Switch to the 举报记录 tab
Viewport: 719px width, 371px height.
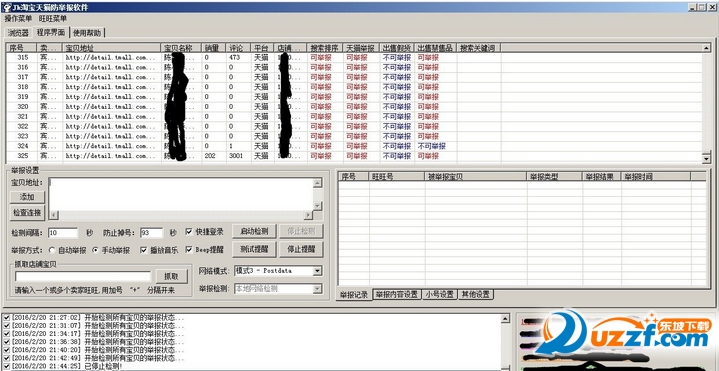pyautogui.click(x=354, y=294)
